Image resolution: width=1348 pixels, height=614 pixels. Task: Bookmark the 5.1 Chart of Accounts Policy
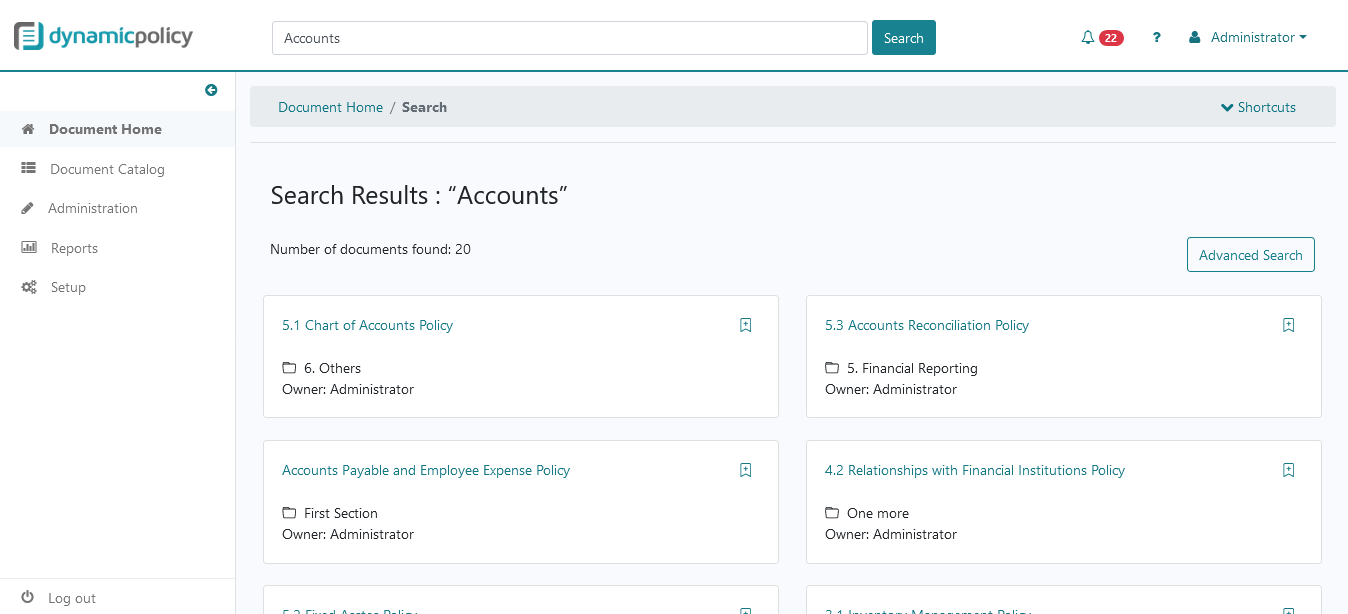coord(745,325)
